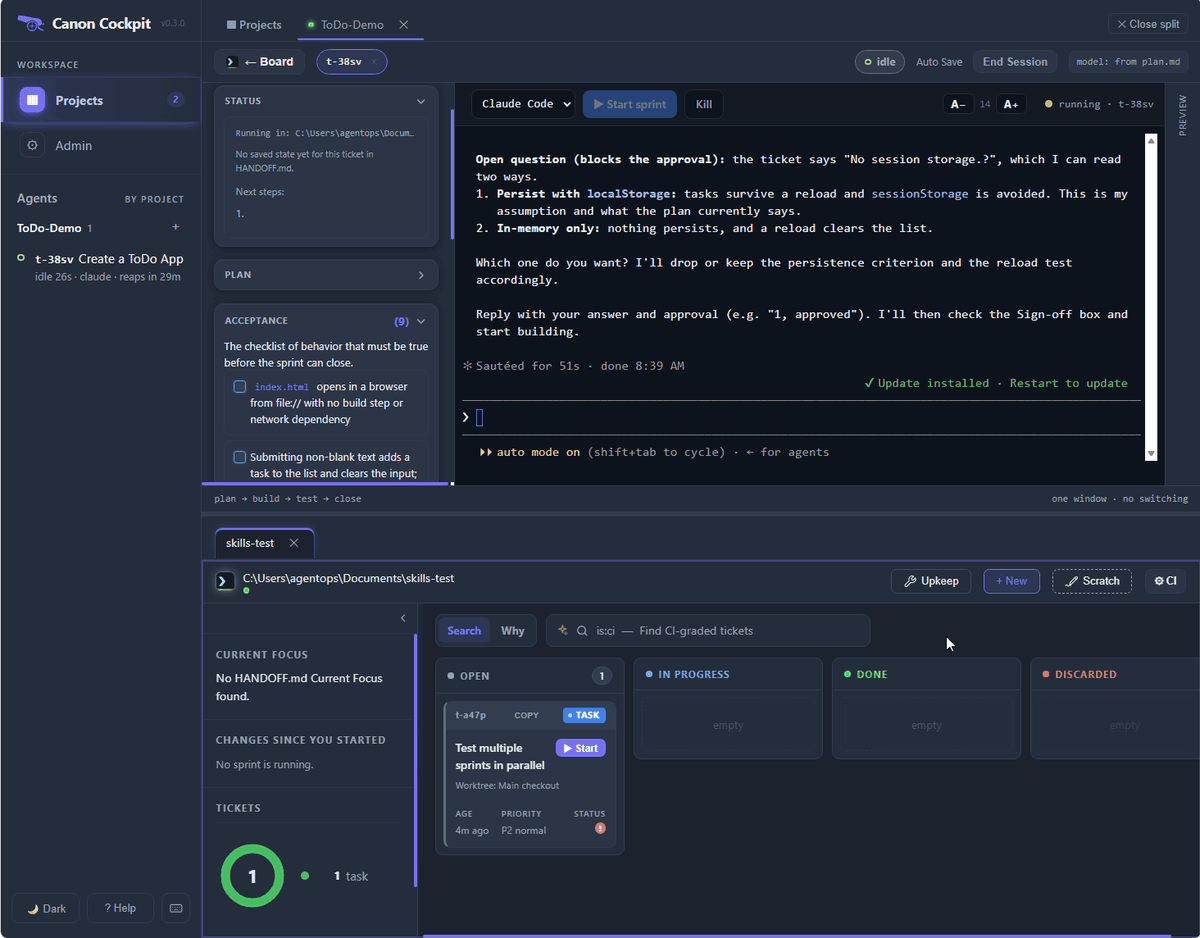Click the Kill button
The image size is (1200, 938).
(704, 104)
